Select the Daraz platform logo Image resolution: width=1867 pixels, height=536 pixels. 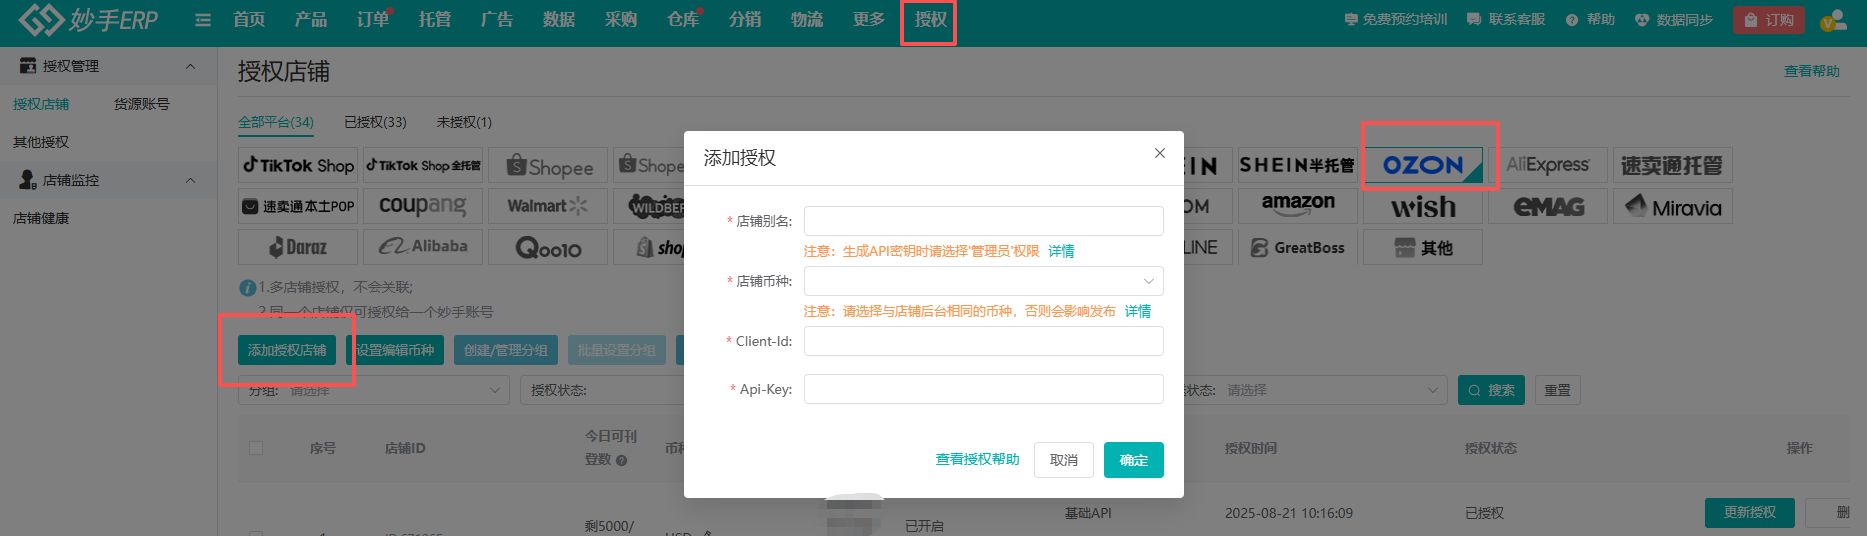(x=298, y=247)
